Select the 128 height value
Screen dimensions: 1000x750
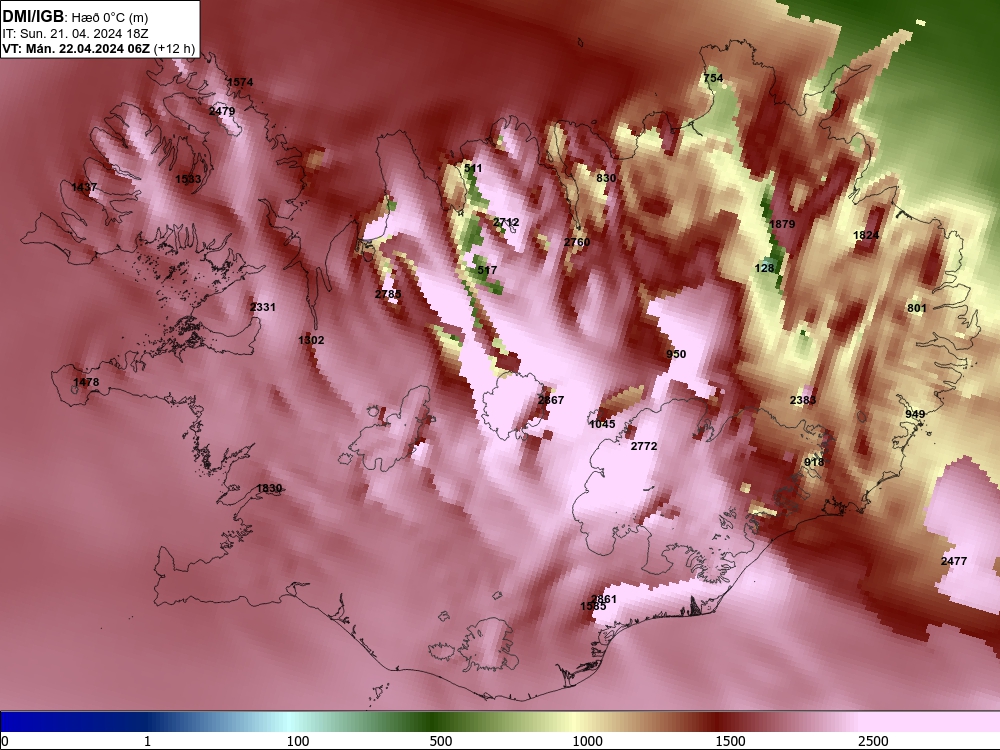click(x=764, y=268)
